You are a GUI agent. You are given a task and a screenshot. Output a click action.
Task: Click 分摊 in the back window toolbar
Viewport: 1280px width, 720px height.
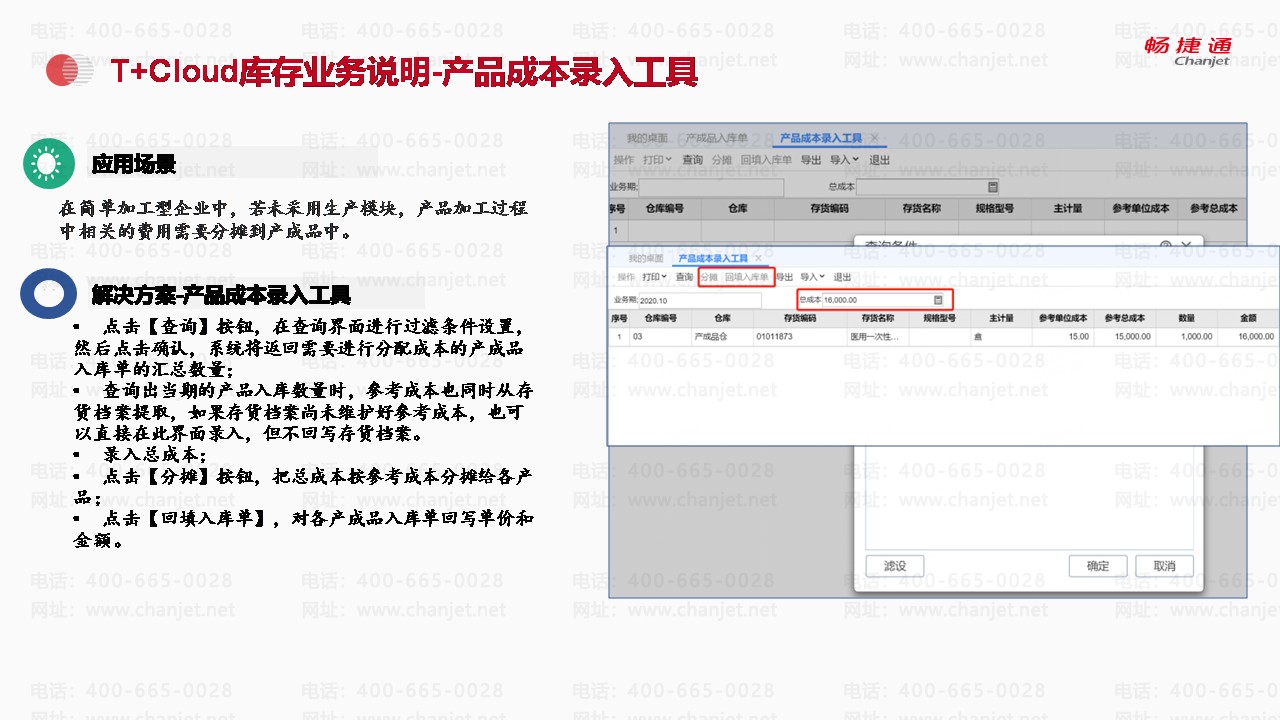click(x=722, y=160)
